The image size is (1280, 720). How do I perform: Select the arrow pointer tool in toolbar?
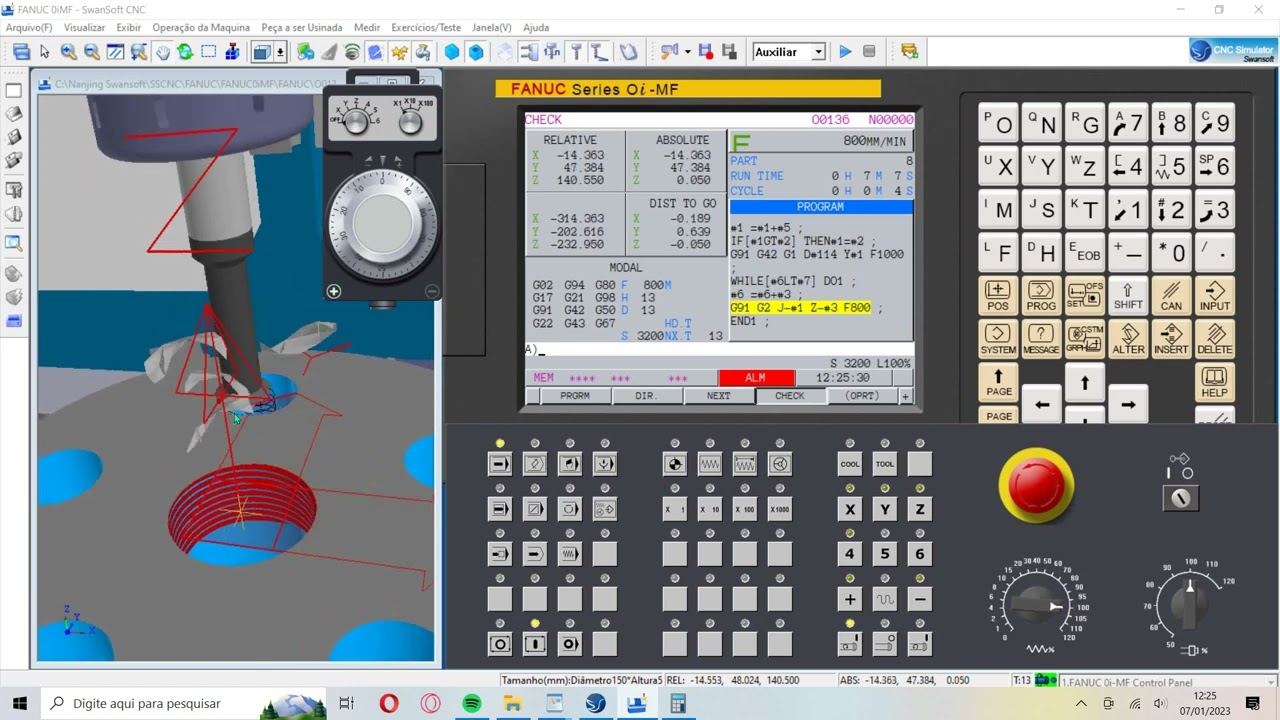click(45, 52)
